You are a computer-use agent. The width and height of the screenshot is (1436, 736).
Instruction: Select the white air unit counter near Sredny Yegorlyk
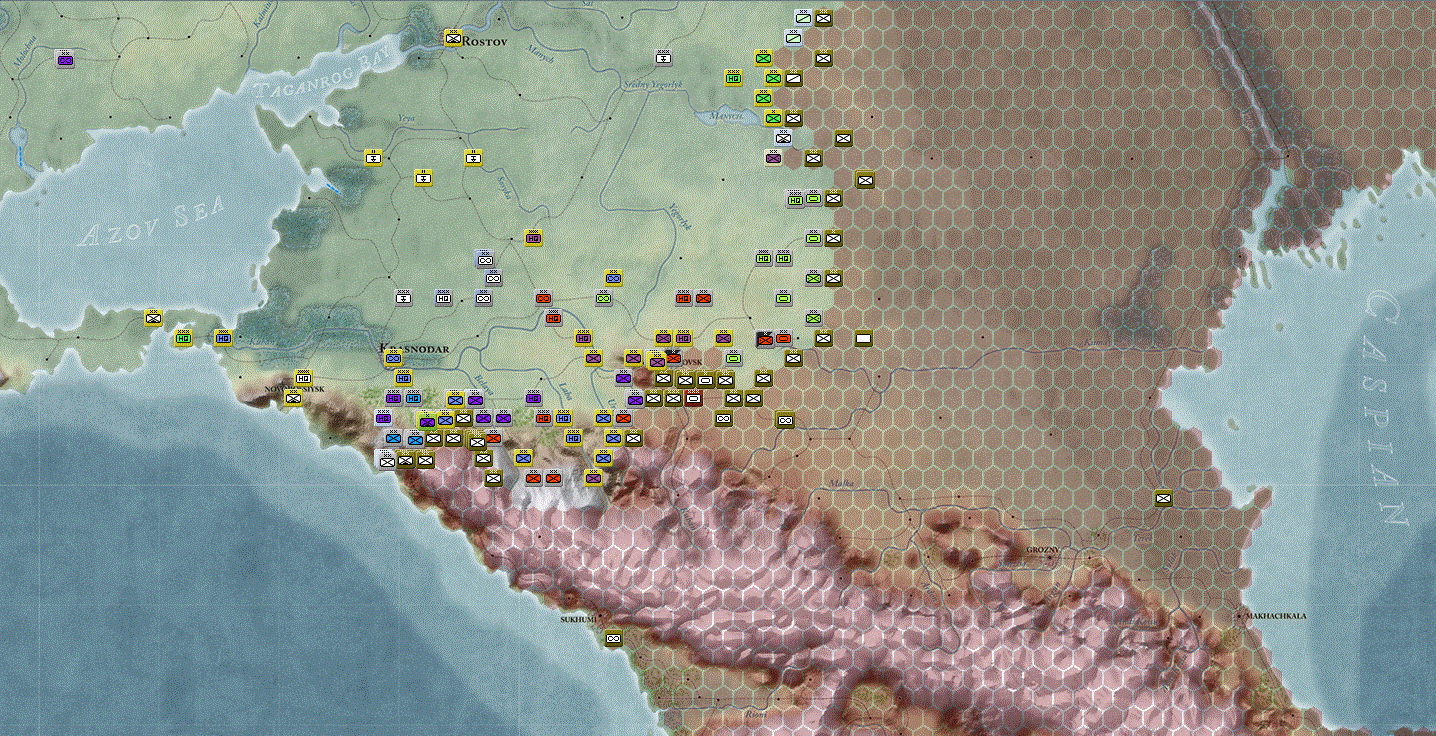click(663, 58)
